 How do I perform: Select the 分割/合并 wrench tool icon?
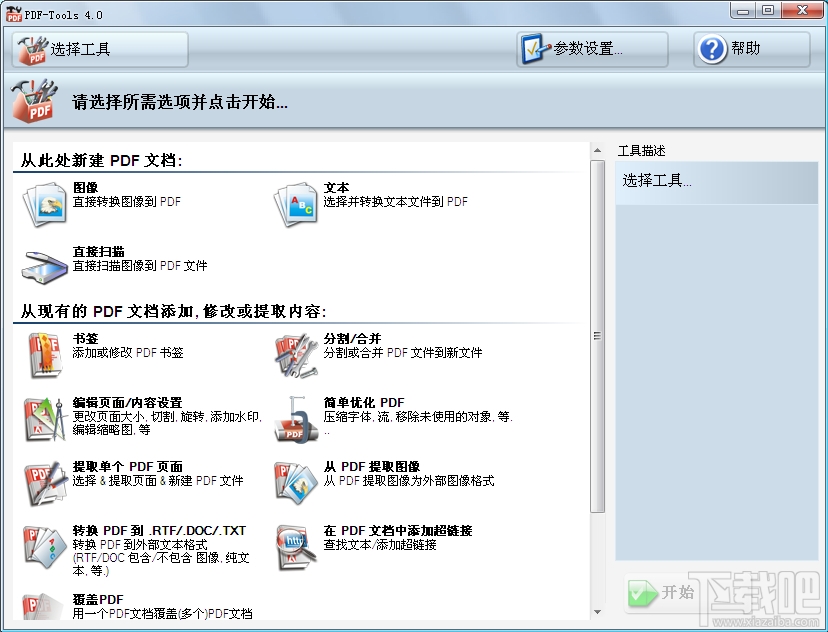(296, 355)
